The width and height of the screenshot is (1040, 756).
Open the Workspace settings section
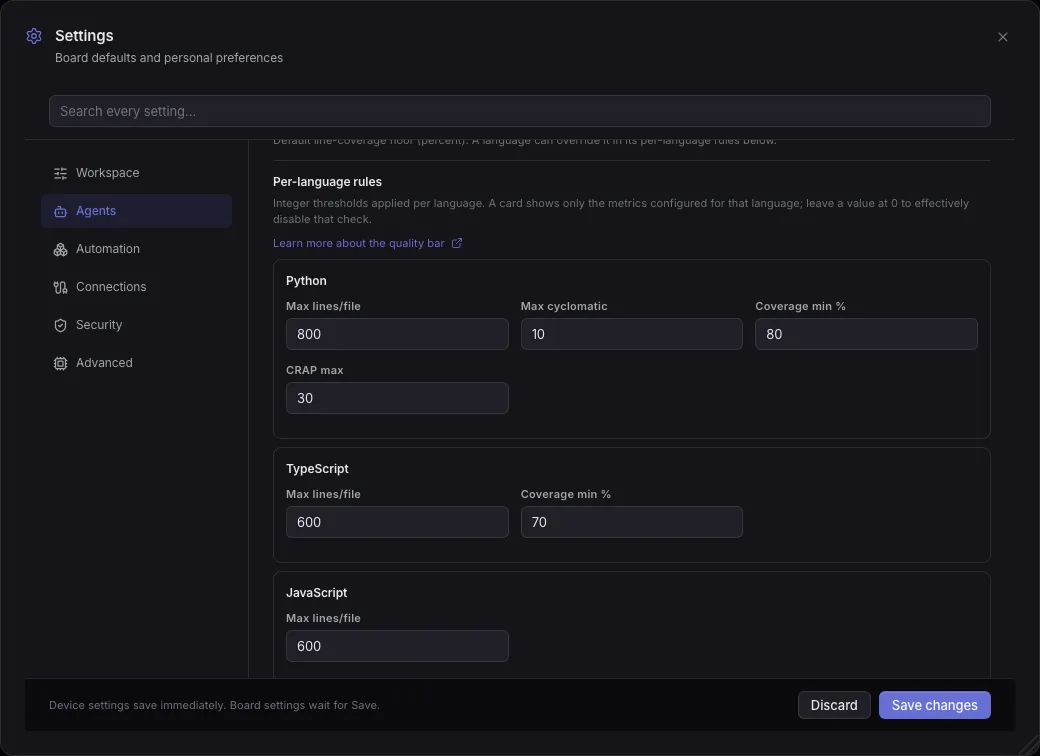[x=137, y=173]
